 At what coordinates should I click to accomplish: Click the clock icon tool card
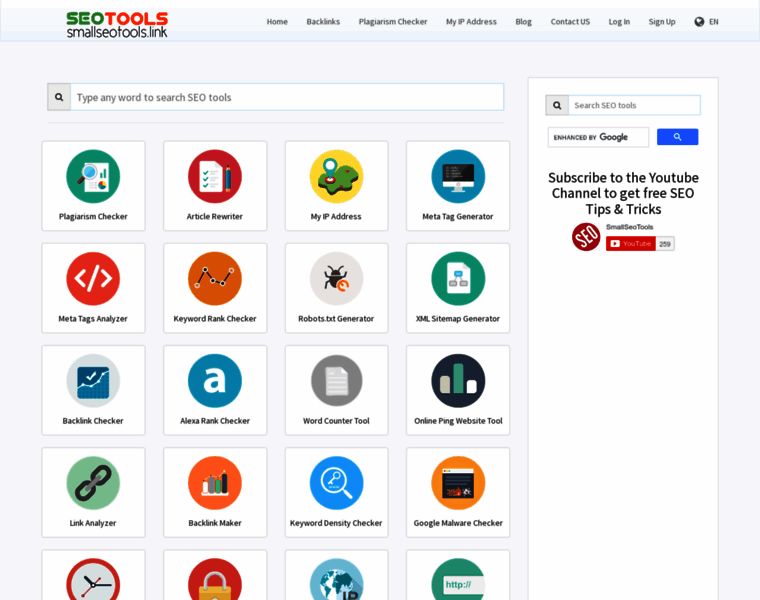[x=93, y=575]
